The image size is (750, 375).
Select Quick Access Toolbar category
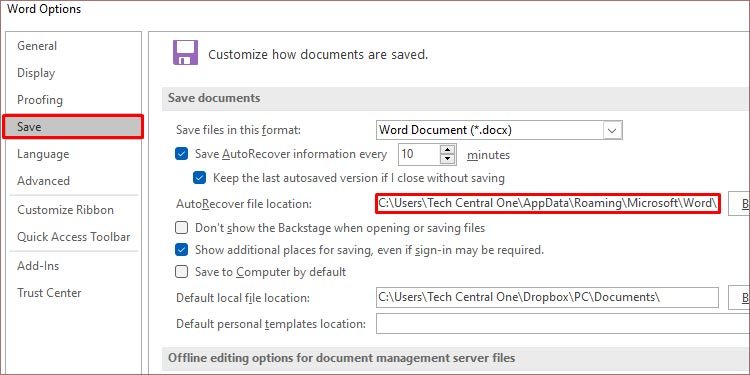(x=74, y=237)
